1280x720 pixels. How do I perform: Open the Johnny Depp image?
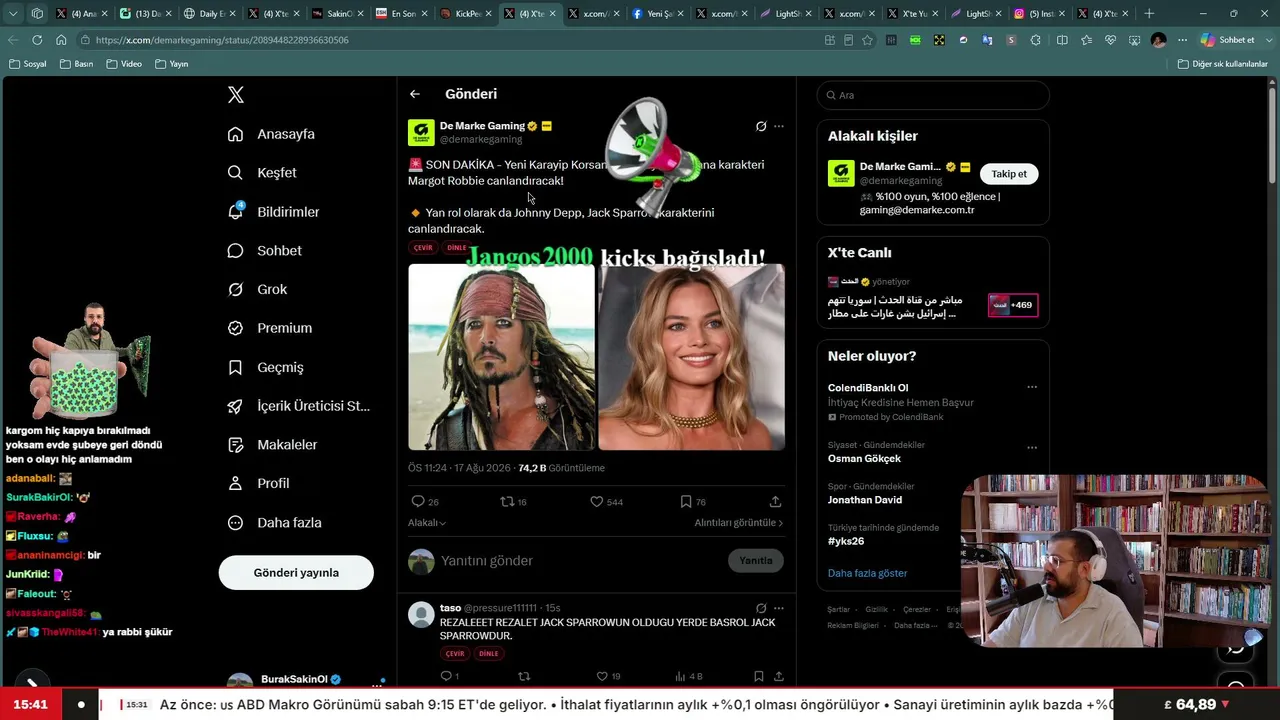[501, 357]
